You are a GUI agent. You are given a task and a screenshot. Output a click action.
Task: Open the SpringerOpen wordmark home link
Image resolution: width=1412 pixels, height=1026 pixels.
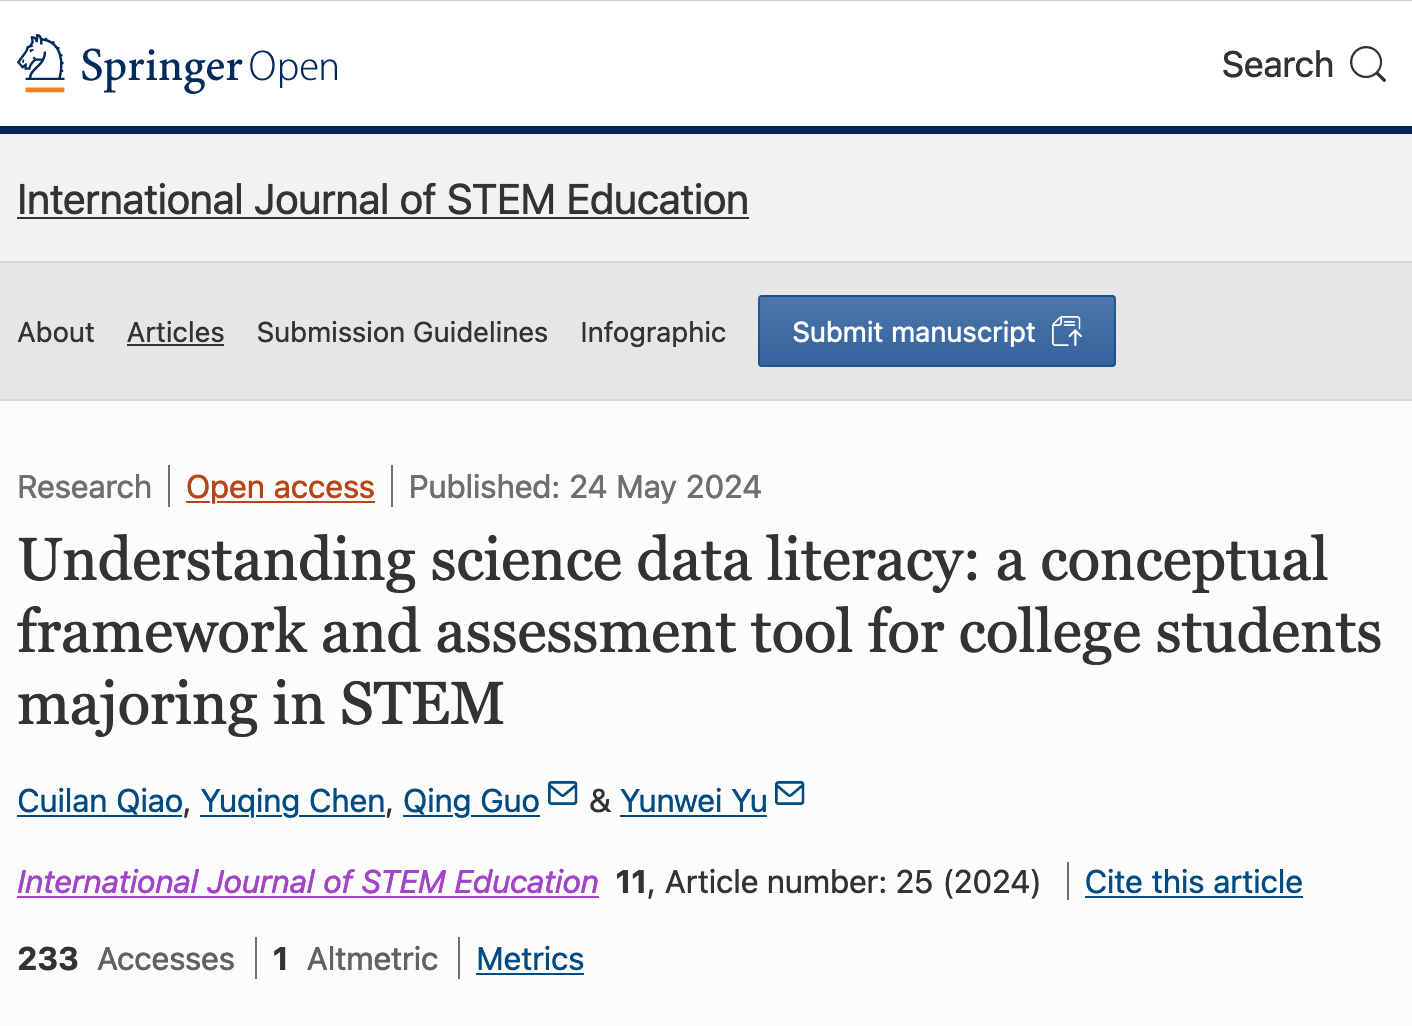click(210, 67)
